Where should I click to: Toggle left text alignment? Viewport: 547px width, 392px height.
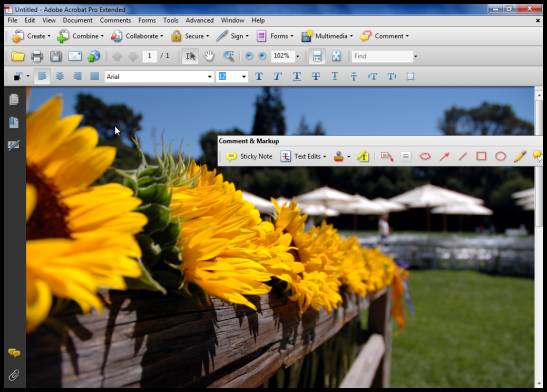pos(42,76)
